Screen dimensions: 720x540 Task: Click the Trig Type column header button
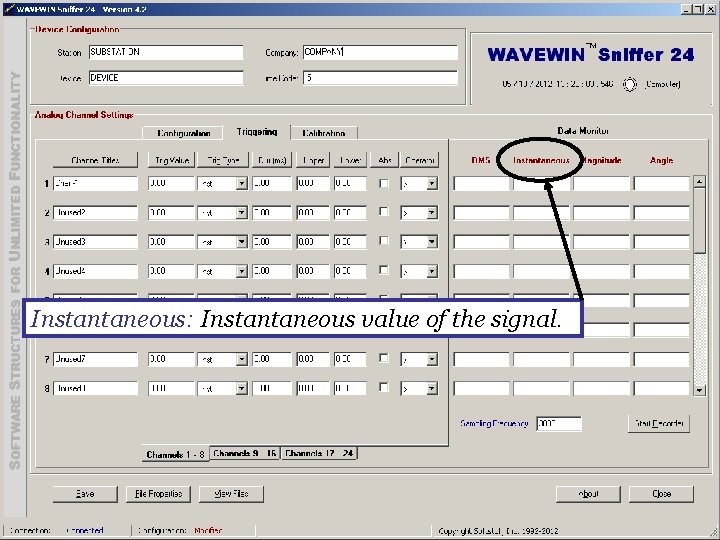point(223,160)
